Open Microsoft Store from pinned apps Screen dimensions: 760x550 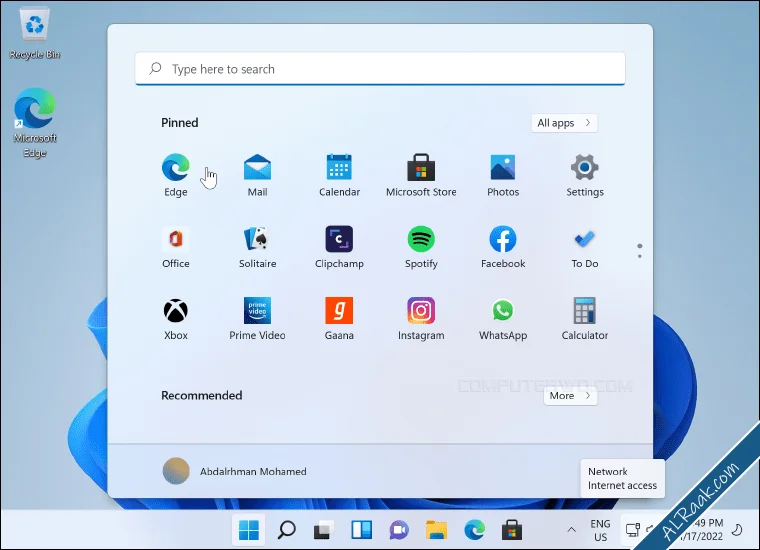[421, 175]
